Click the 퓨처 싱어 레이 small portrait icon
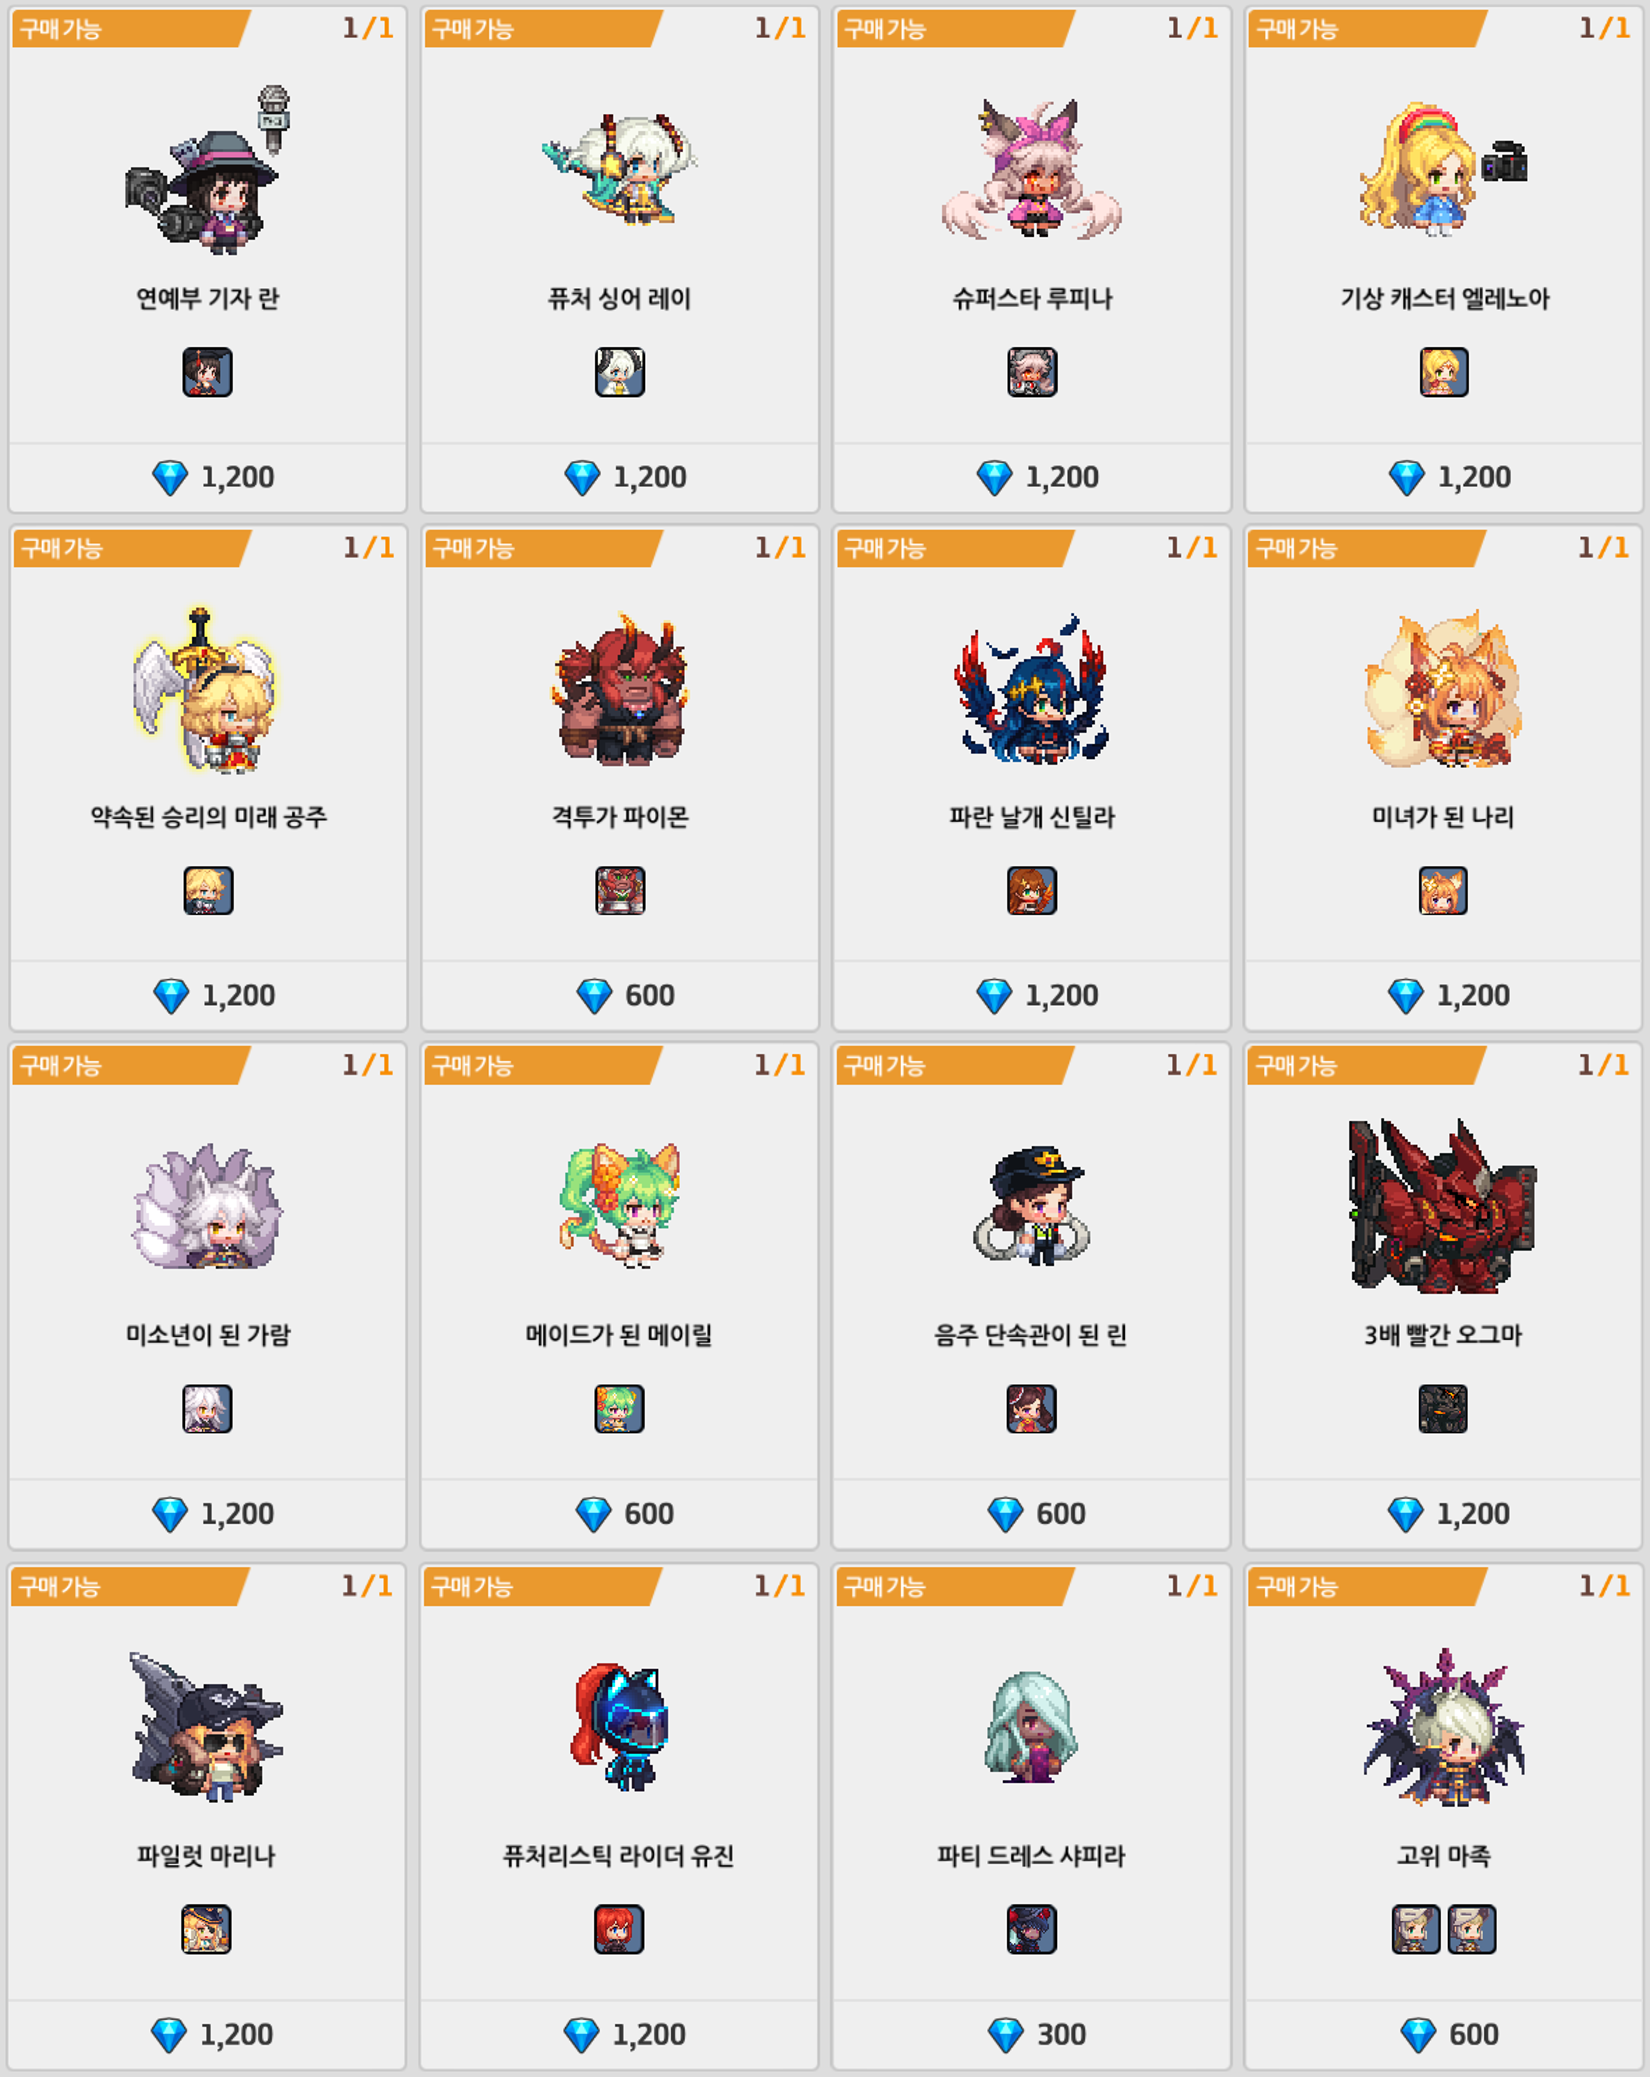 coord(619,372)
